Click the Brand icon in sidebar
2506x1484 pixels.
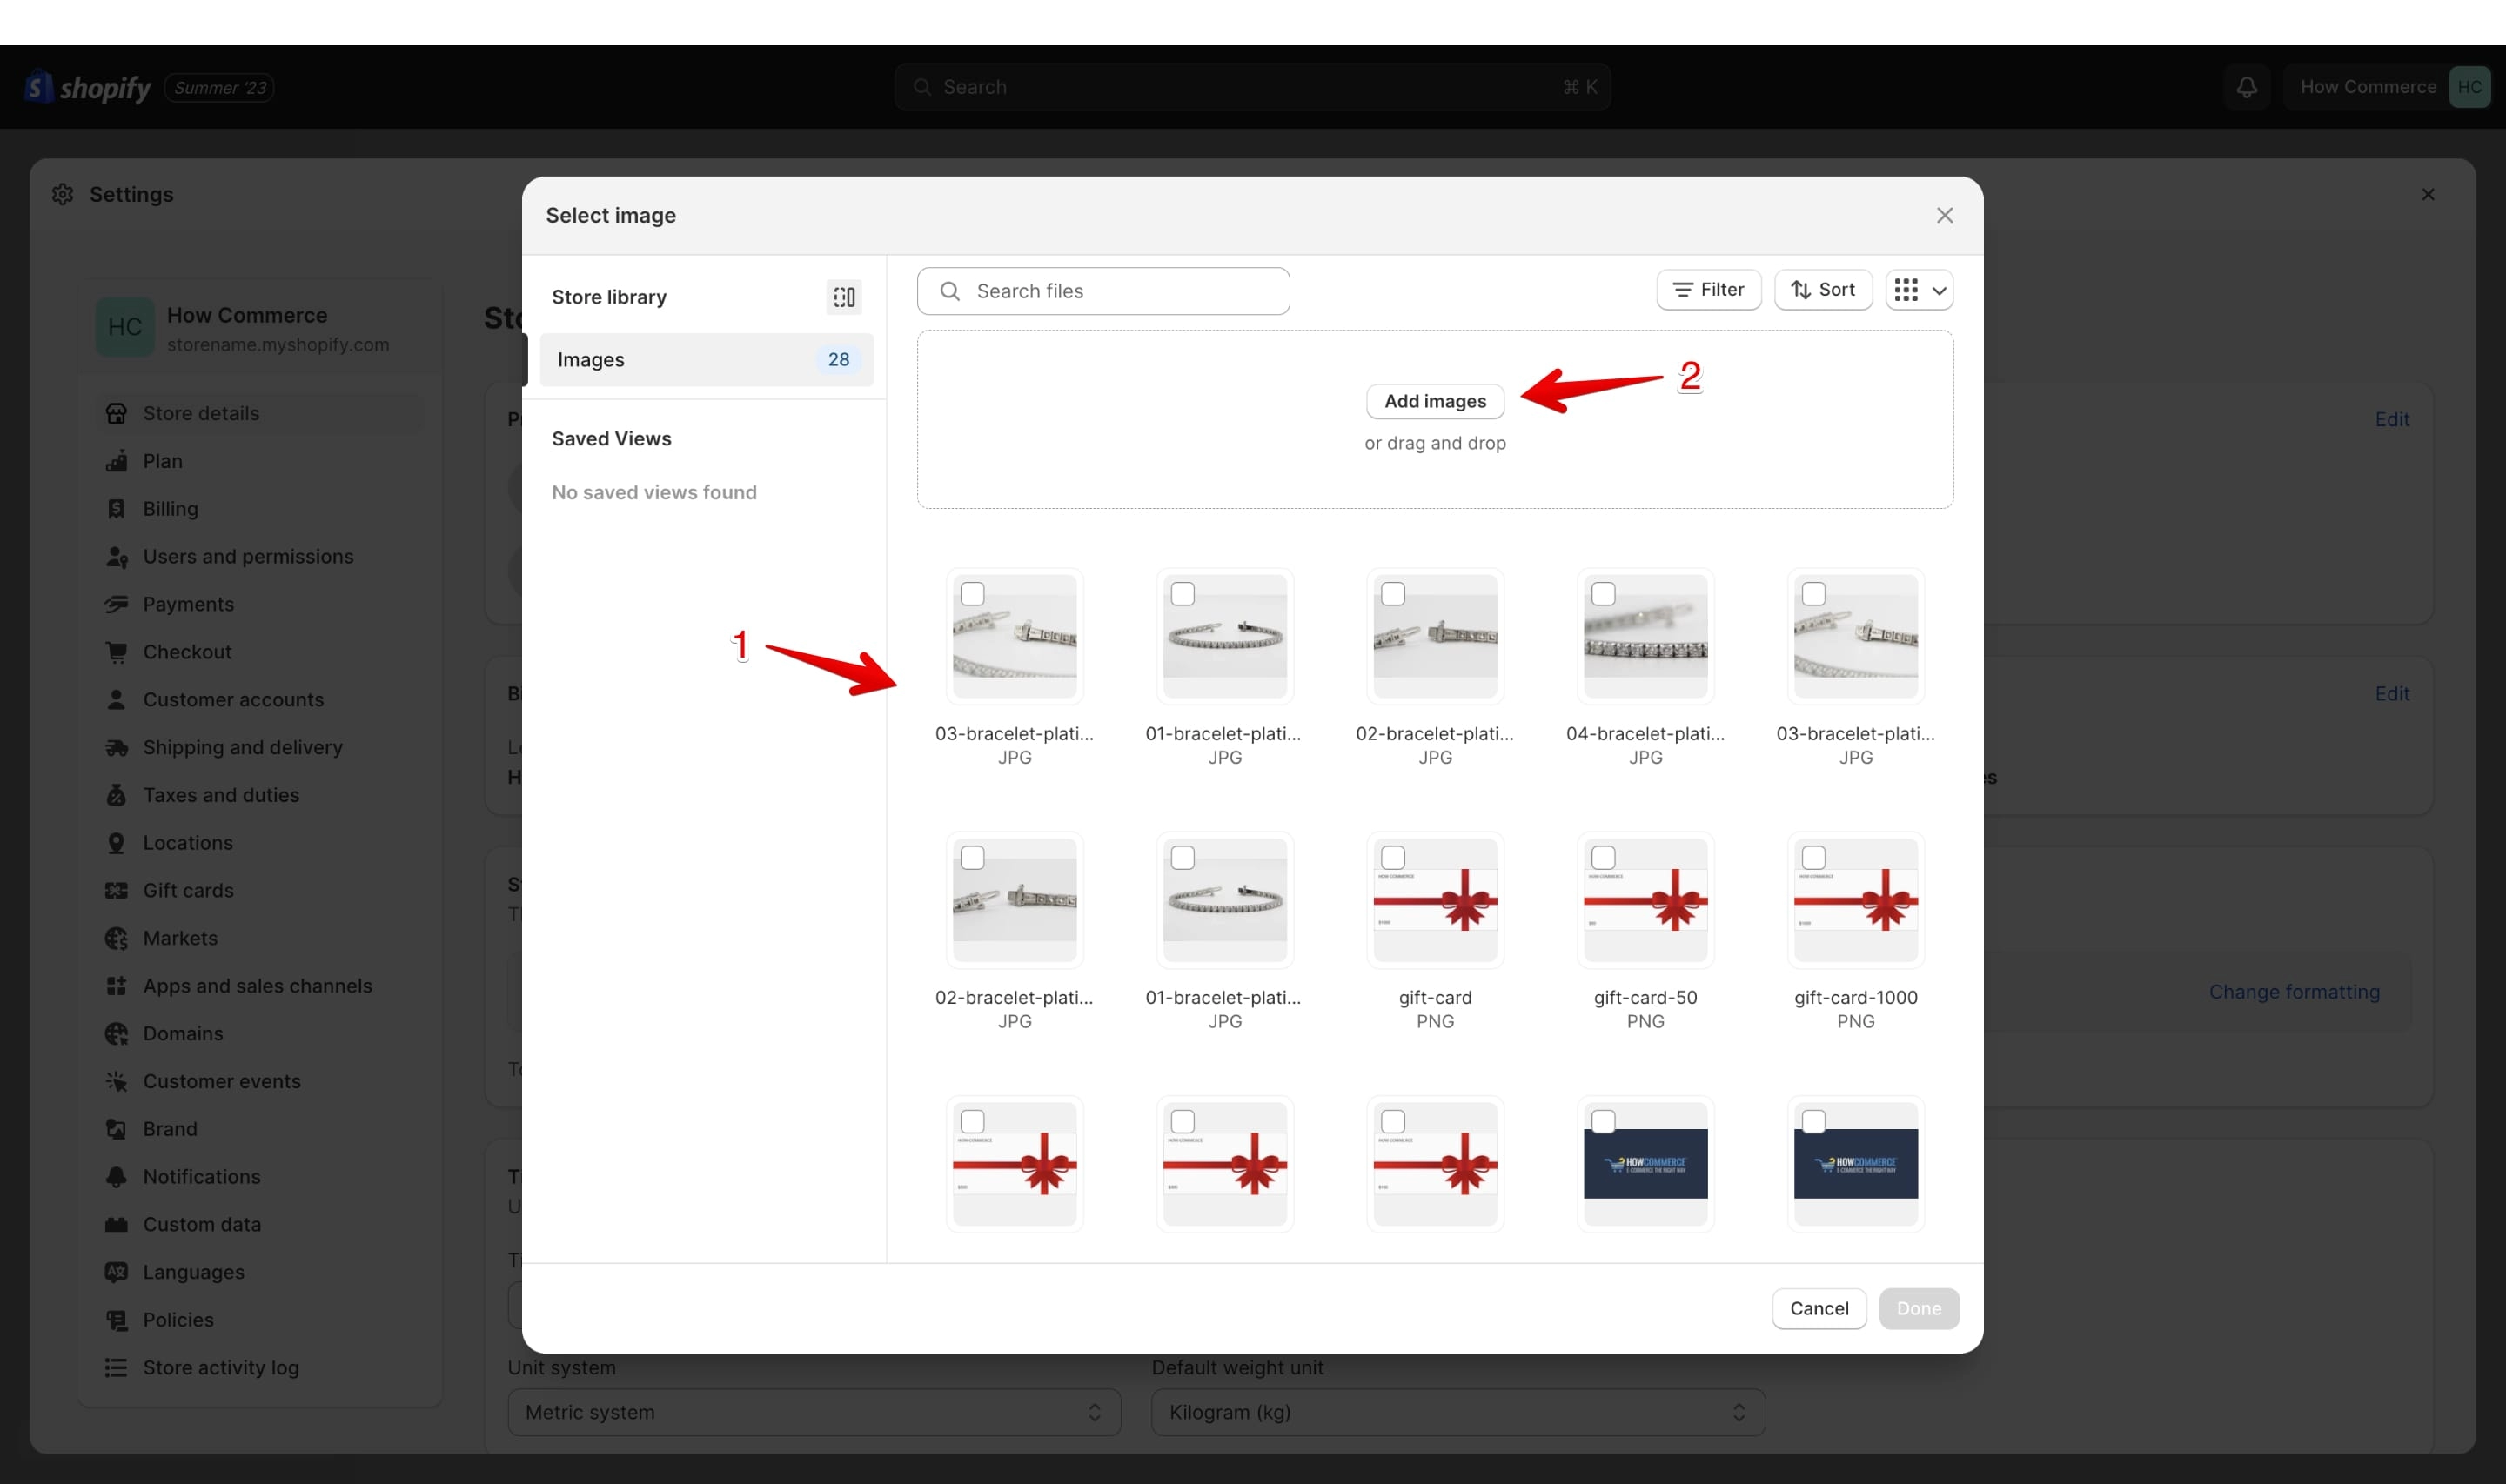116,1129
